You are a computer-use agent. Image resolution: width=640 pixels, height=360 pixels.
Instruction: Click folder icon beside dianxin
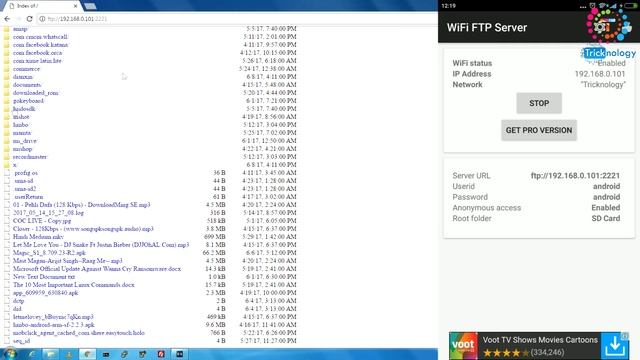[x=7, y=77]
